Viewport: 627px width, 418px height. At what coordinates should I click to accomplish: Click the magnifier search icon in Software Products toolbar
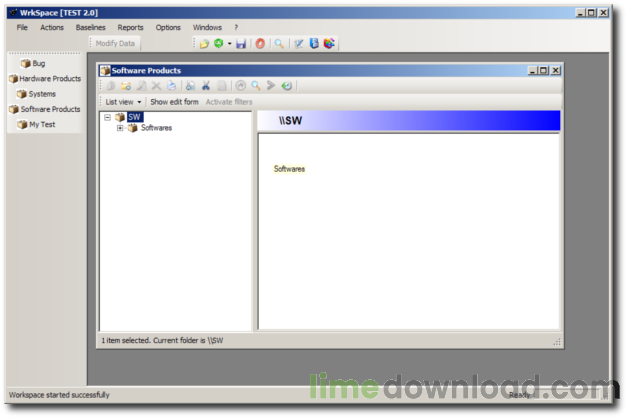[x=256, y=86]
